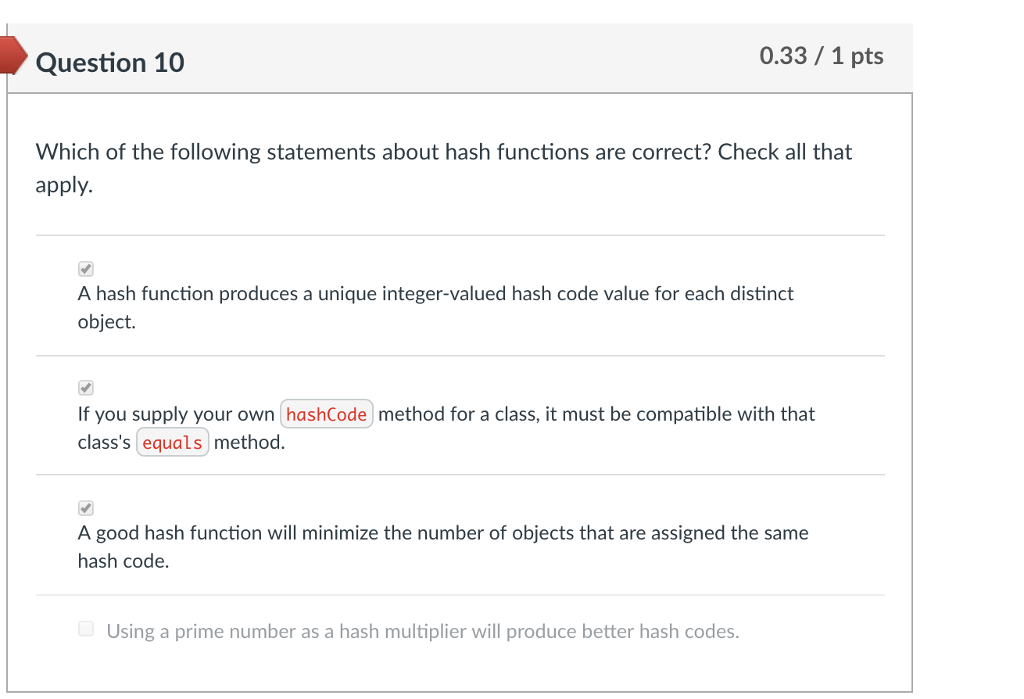Image resolution: width=1024 pixels, height=699 pixels.
Task: Select the hashCode code badge
Action: coord(326,413)
